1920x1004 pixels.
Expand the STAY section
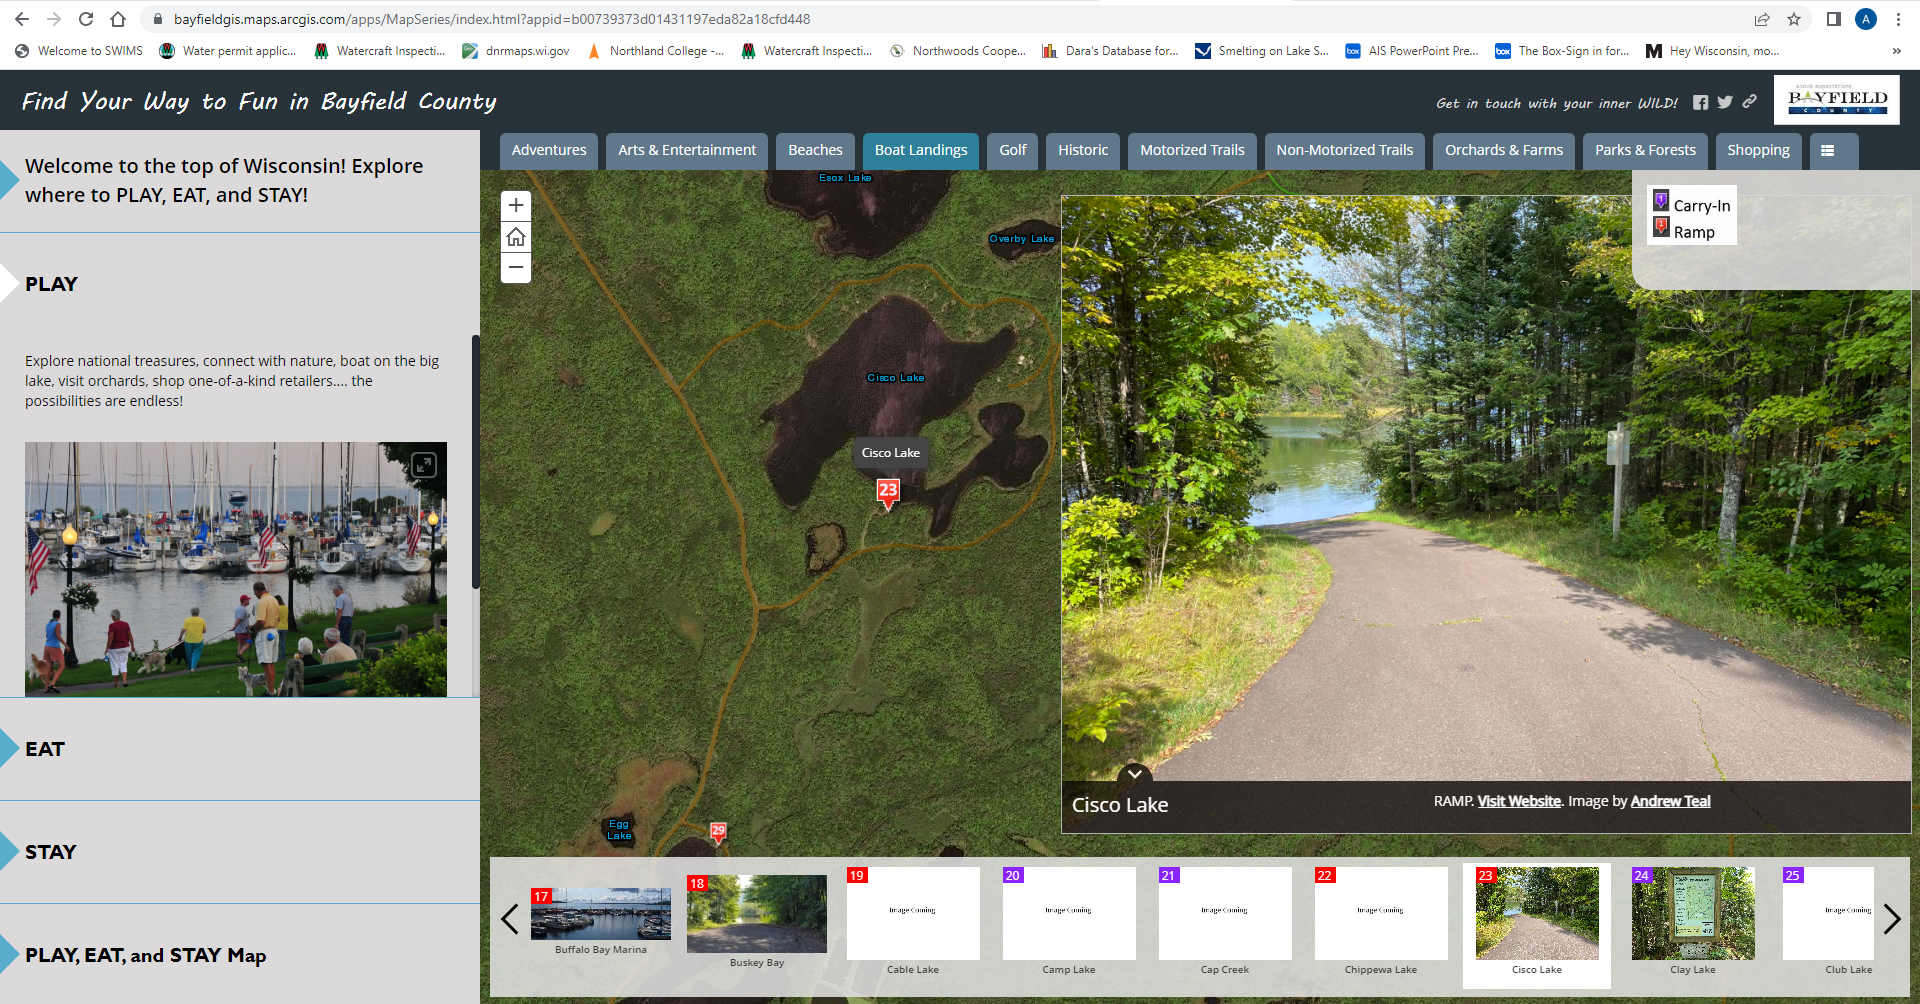tap(240, 852)
